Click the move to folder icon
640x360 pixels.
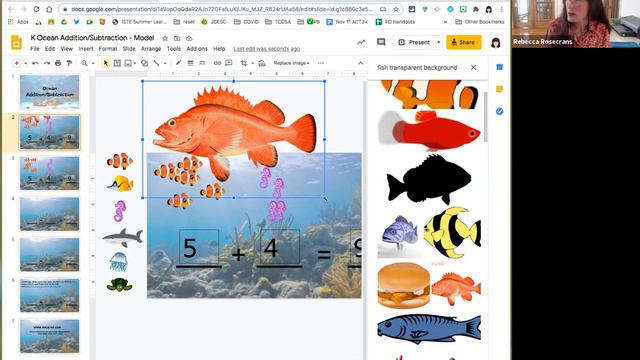tap(177, 38)
